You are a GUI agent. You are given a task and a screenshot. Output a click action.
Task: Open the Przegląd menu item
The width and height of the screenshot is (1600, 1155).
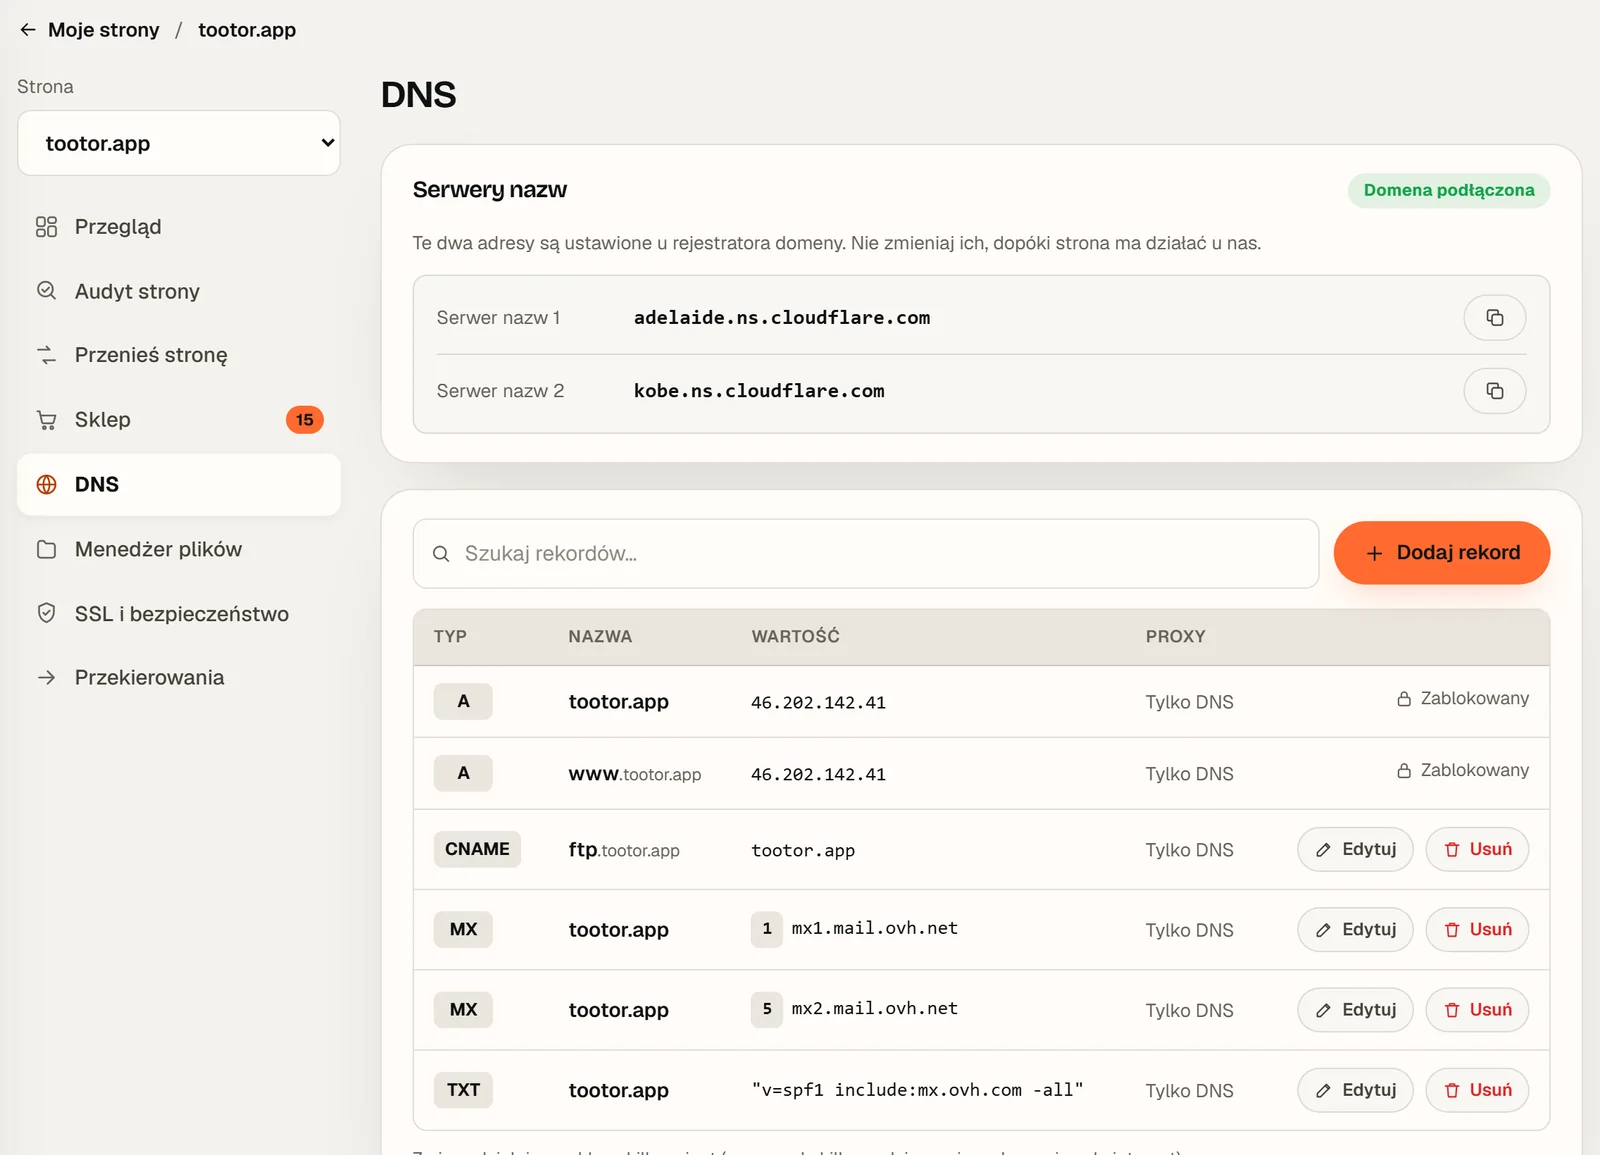click(179, 227)
